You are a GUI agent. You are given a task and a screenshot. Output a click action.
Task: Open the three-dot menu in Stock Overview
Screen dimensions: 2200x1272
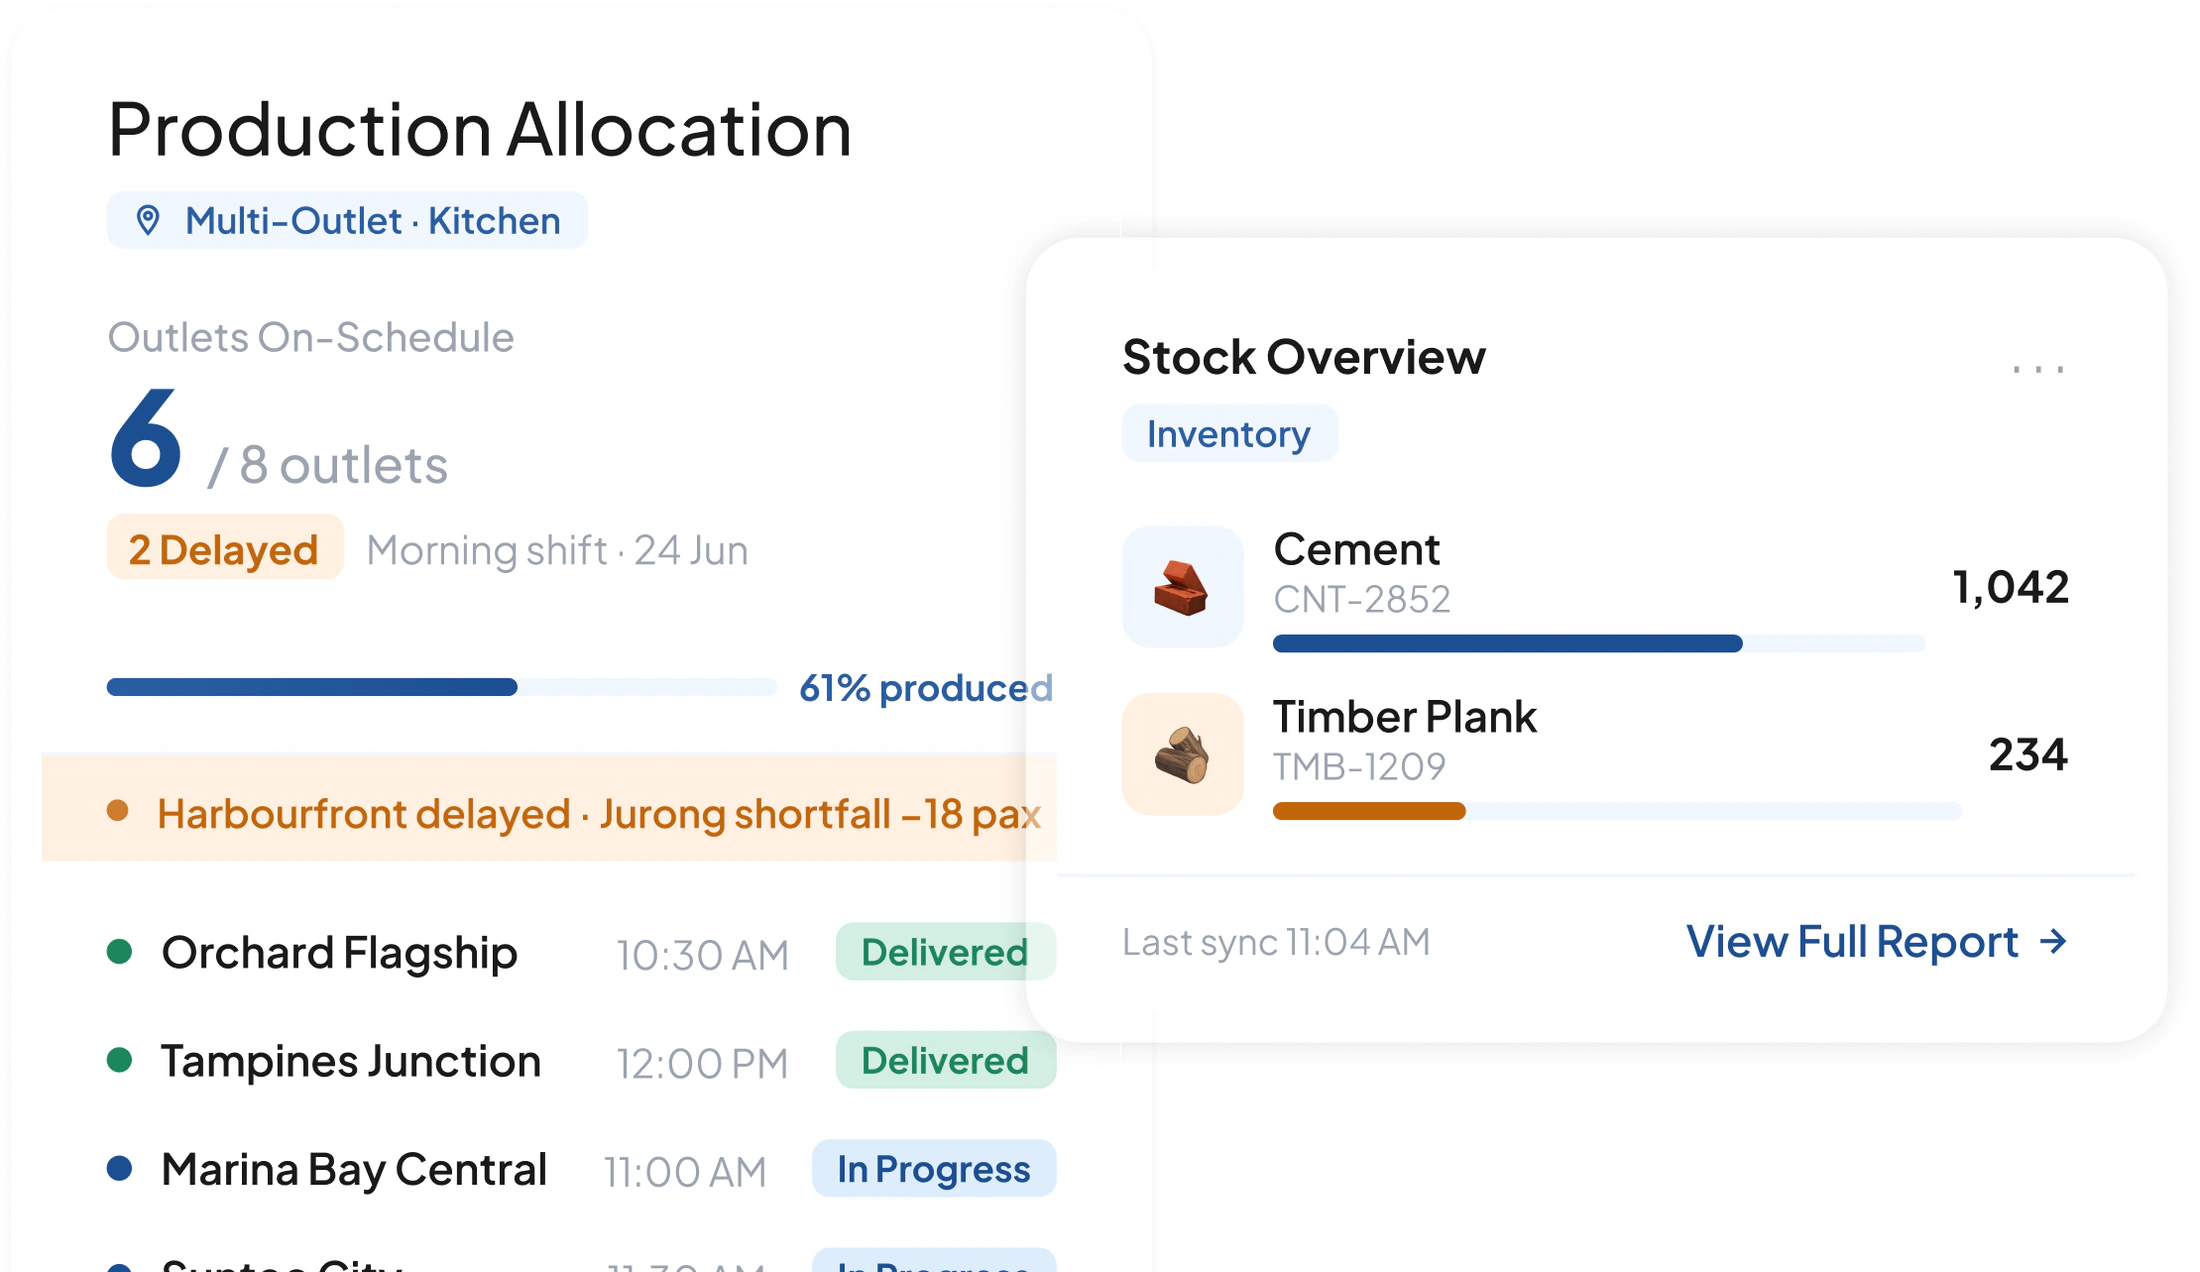coord(2037,369)
